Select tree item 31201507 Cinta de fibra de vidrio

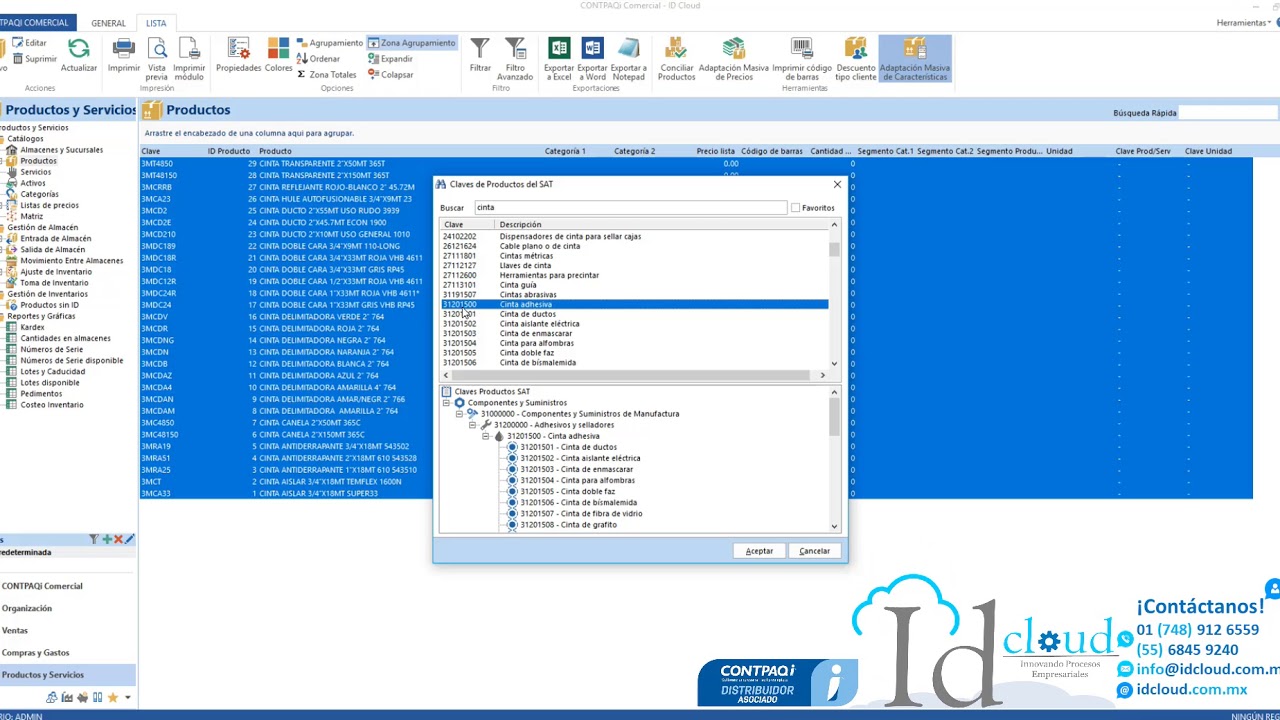coord(581,513)
